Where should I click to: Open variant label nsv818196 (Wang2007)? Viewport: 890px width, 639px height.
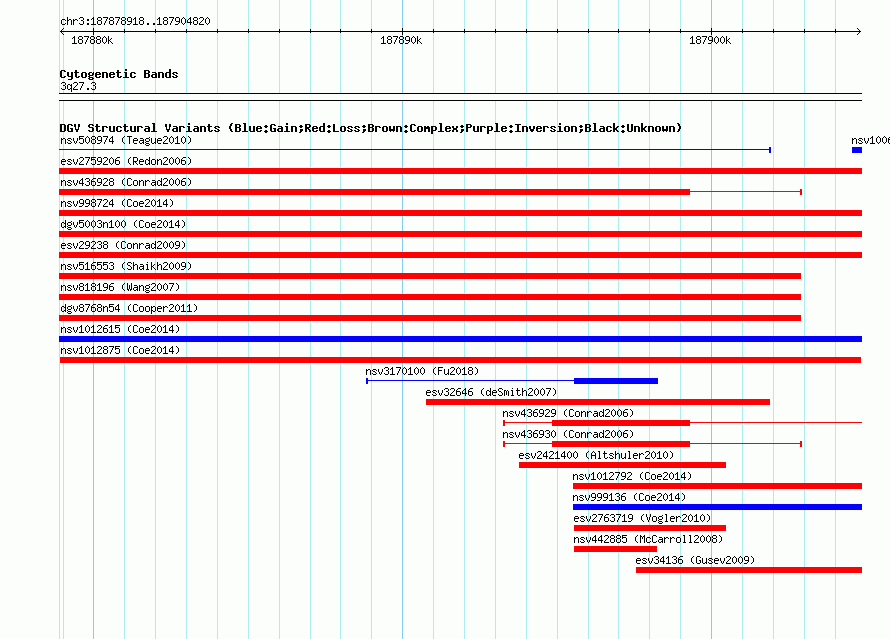pyautogui.click(x=120, y=287)
